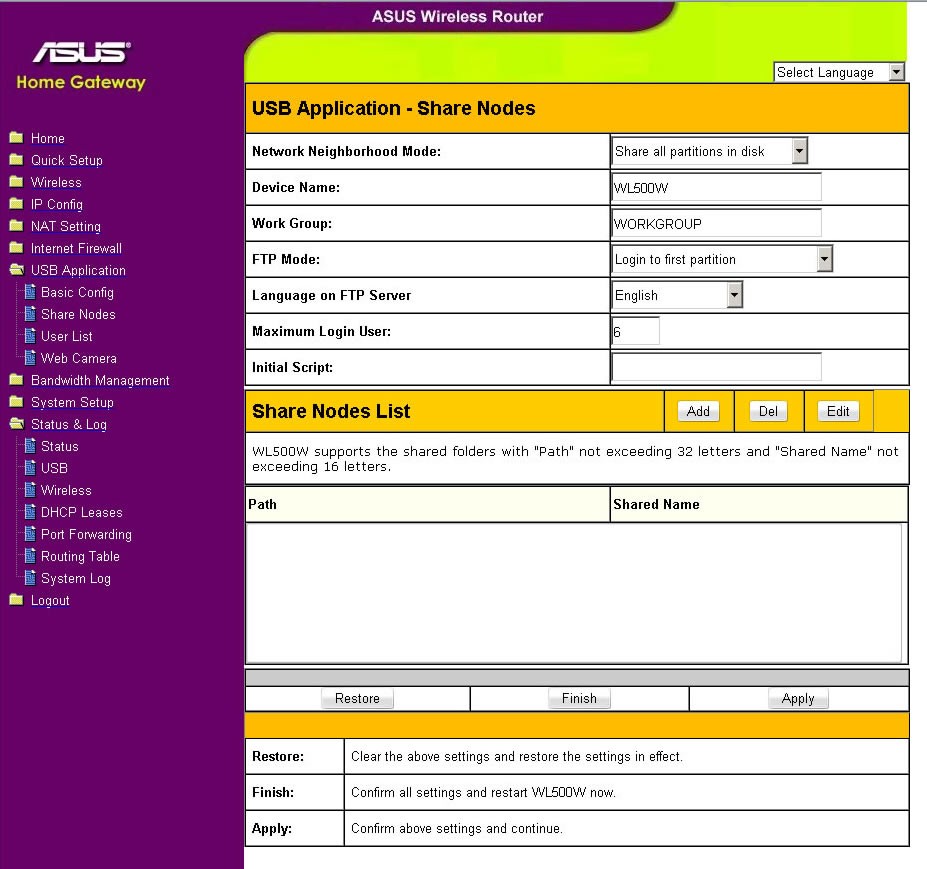Click the page icon beside User List

point(30,336)
